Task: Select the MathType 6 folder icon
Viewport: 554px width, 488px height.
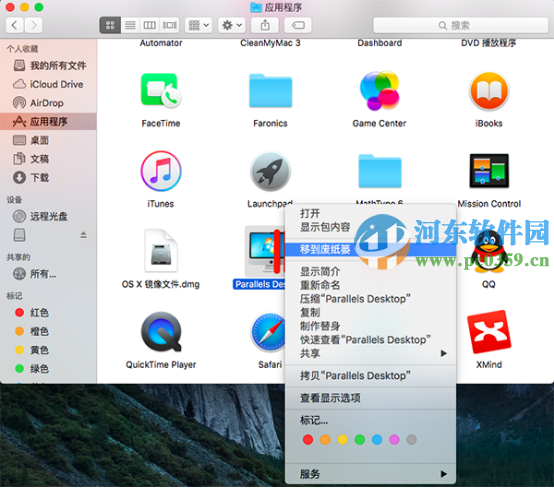Action: tap(379, 171)
